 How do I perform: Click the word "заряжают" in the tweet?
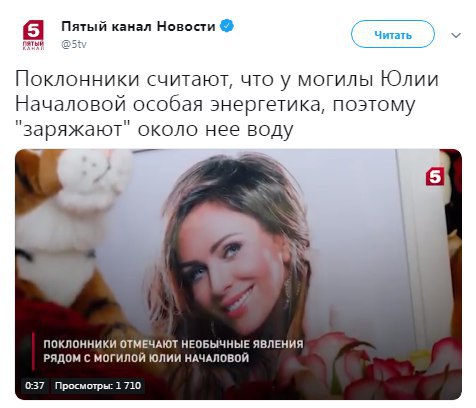tap(73, 129)
